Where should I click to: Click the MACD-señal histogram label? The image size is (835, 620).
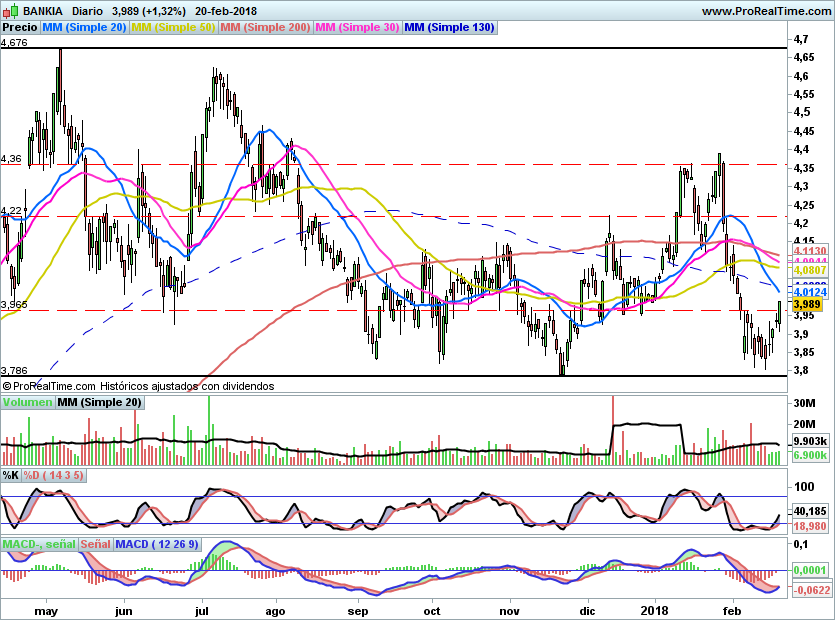coord(38,544)
